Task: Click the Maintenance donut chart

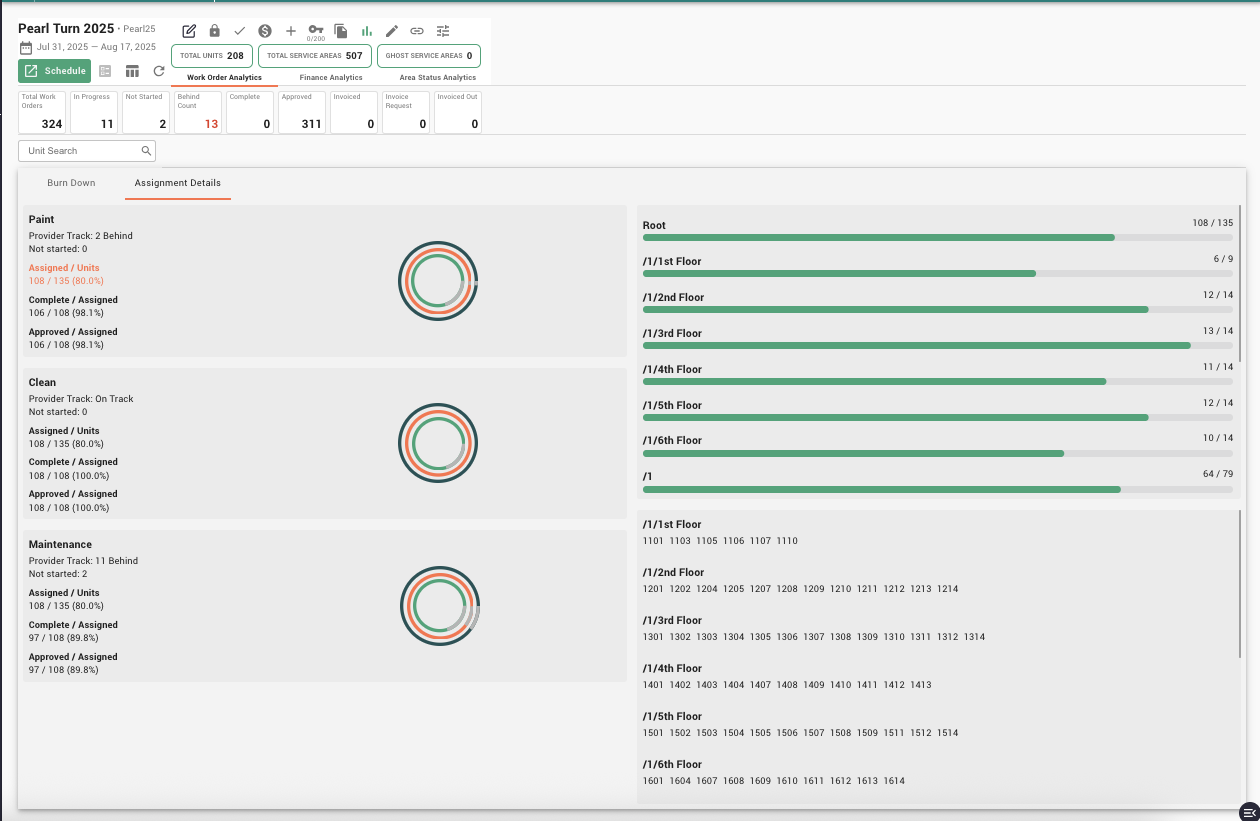Action: [440, 606]
